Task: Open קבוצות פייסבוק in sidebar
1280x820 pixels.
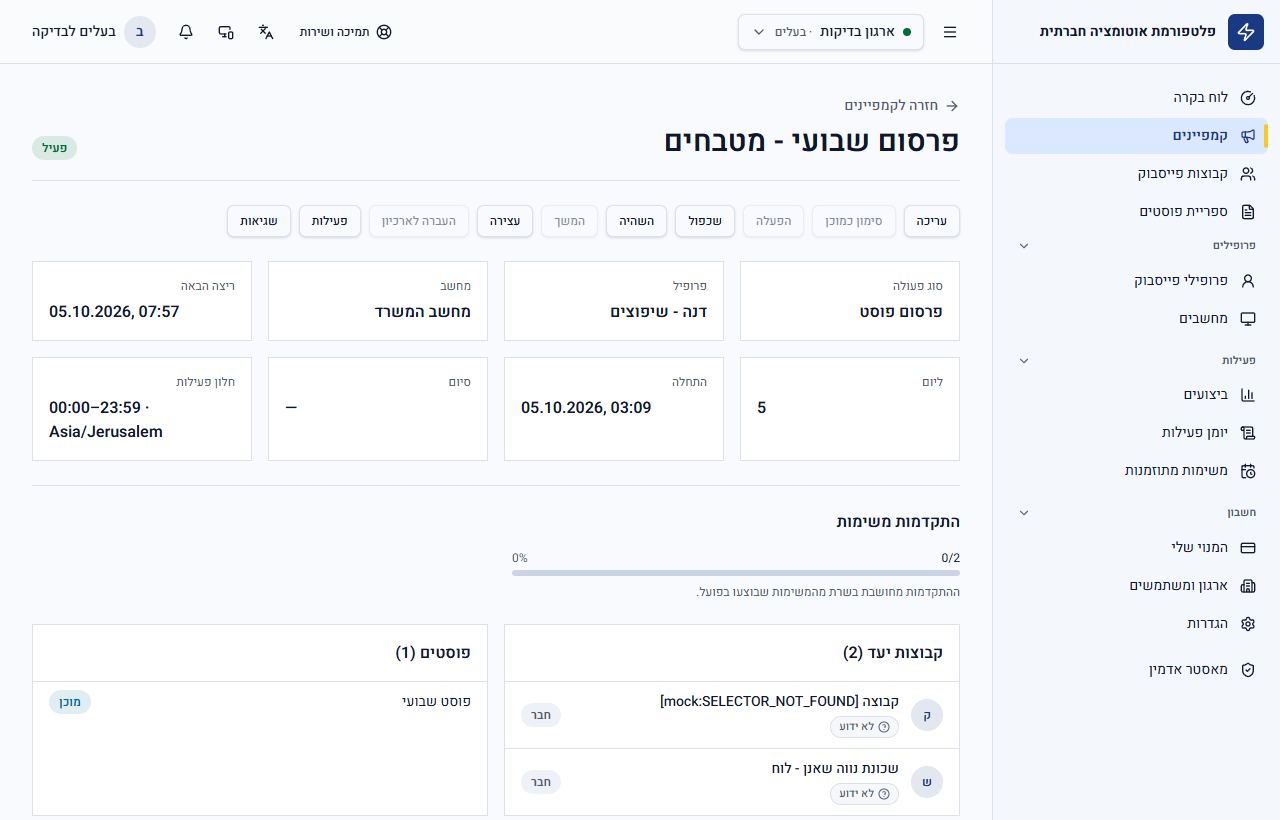Action: click(1136, 174)
